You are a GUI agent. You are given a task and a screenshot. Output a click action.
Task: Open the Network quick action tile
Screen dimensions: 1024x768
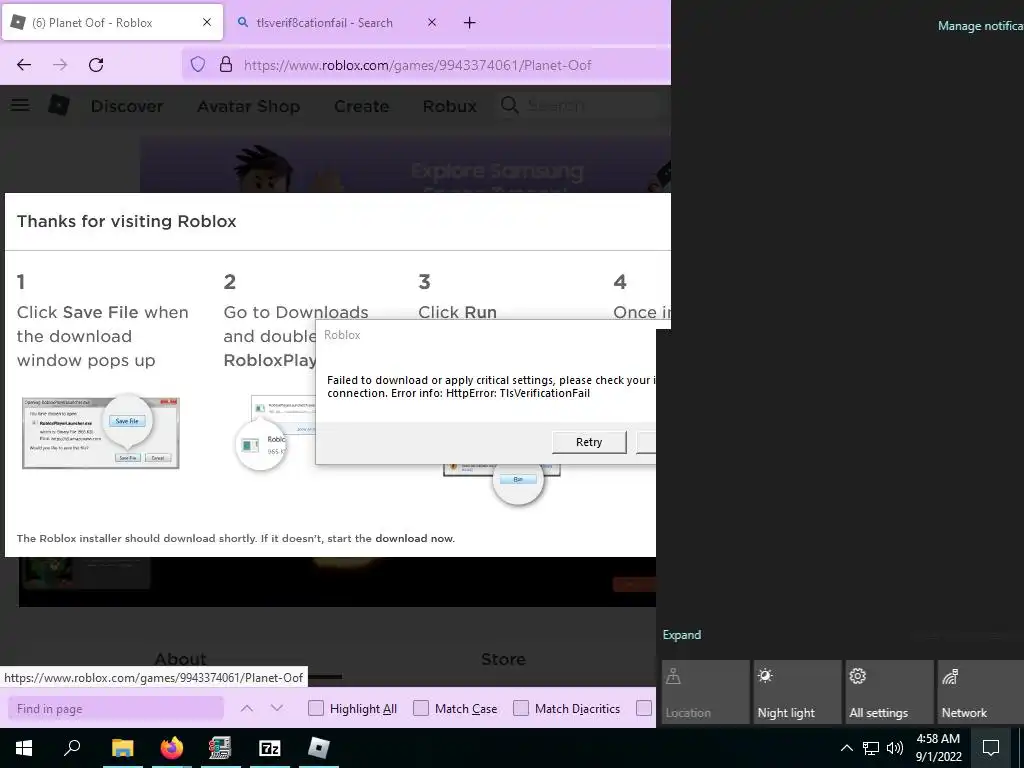pyautogui.click(x=980, y=692)
